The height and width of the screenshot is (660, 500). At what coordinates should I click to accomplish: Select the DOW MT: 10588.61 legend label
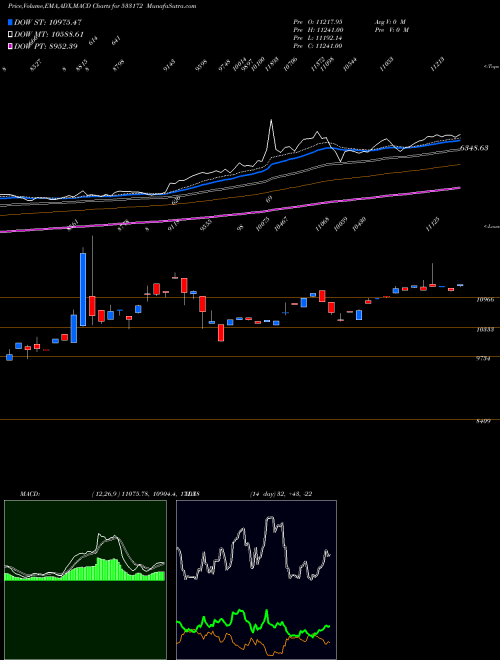49,35
